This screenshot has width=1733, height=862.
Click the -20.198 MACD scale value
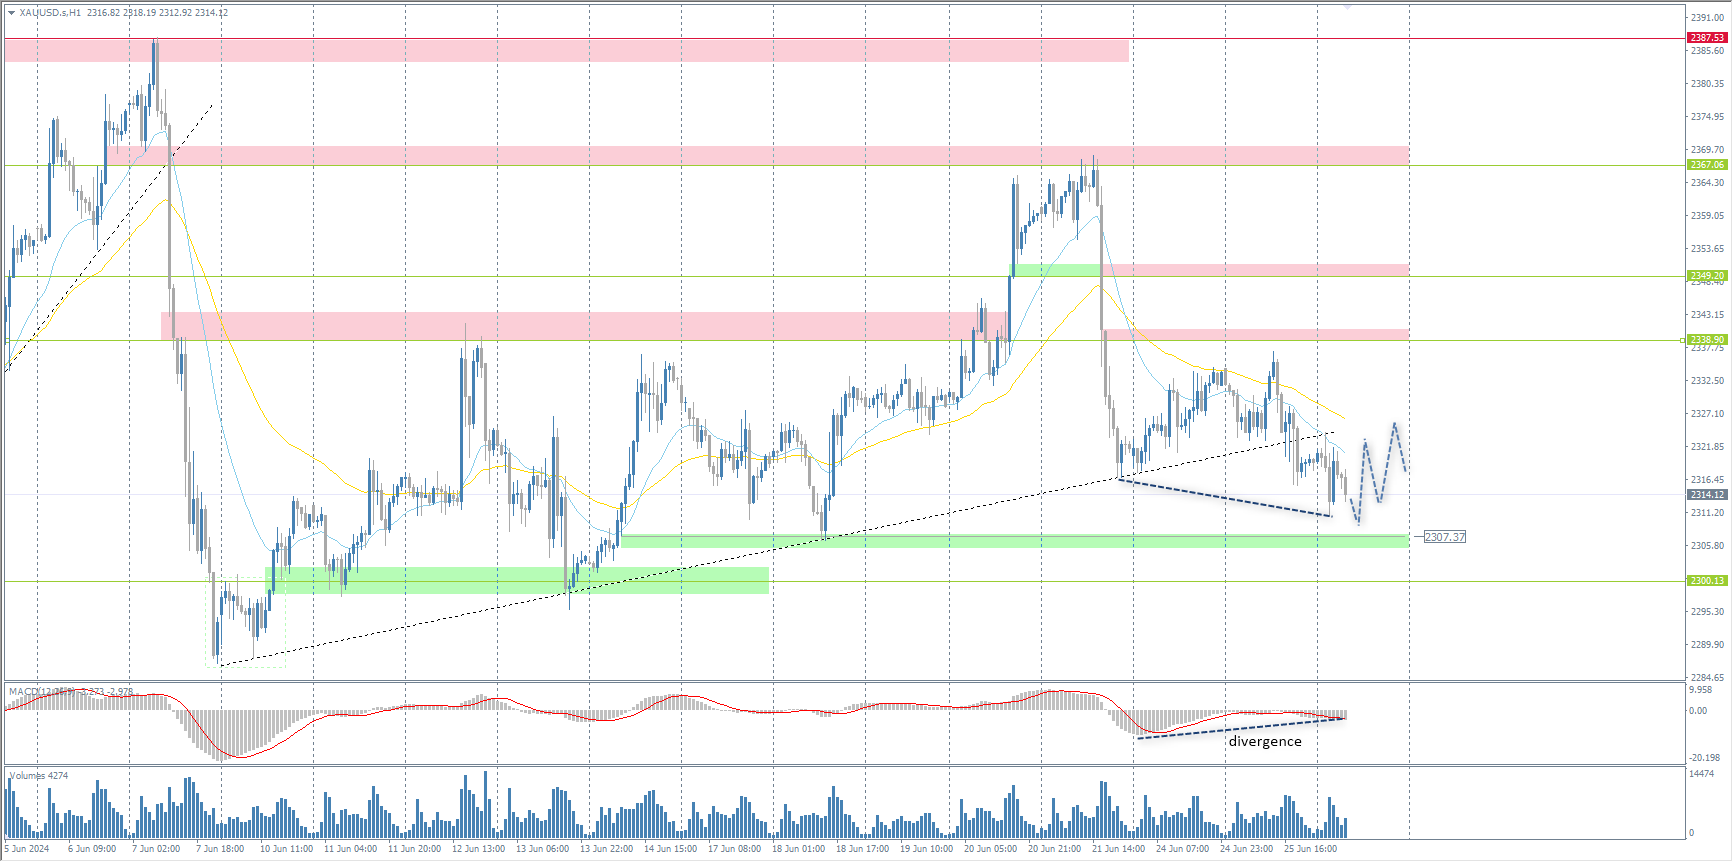point(1704,758)
